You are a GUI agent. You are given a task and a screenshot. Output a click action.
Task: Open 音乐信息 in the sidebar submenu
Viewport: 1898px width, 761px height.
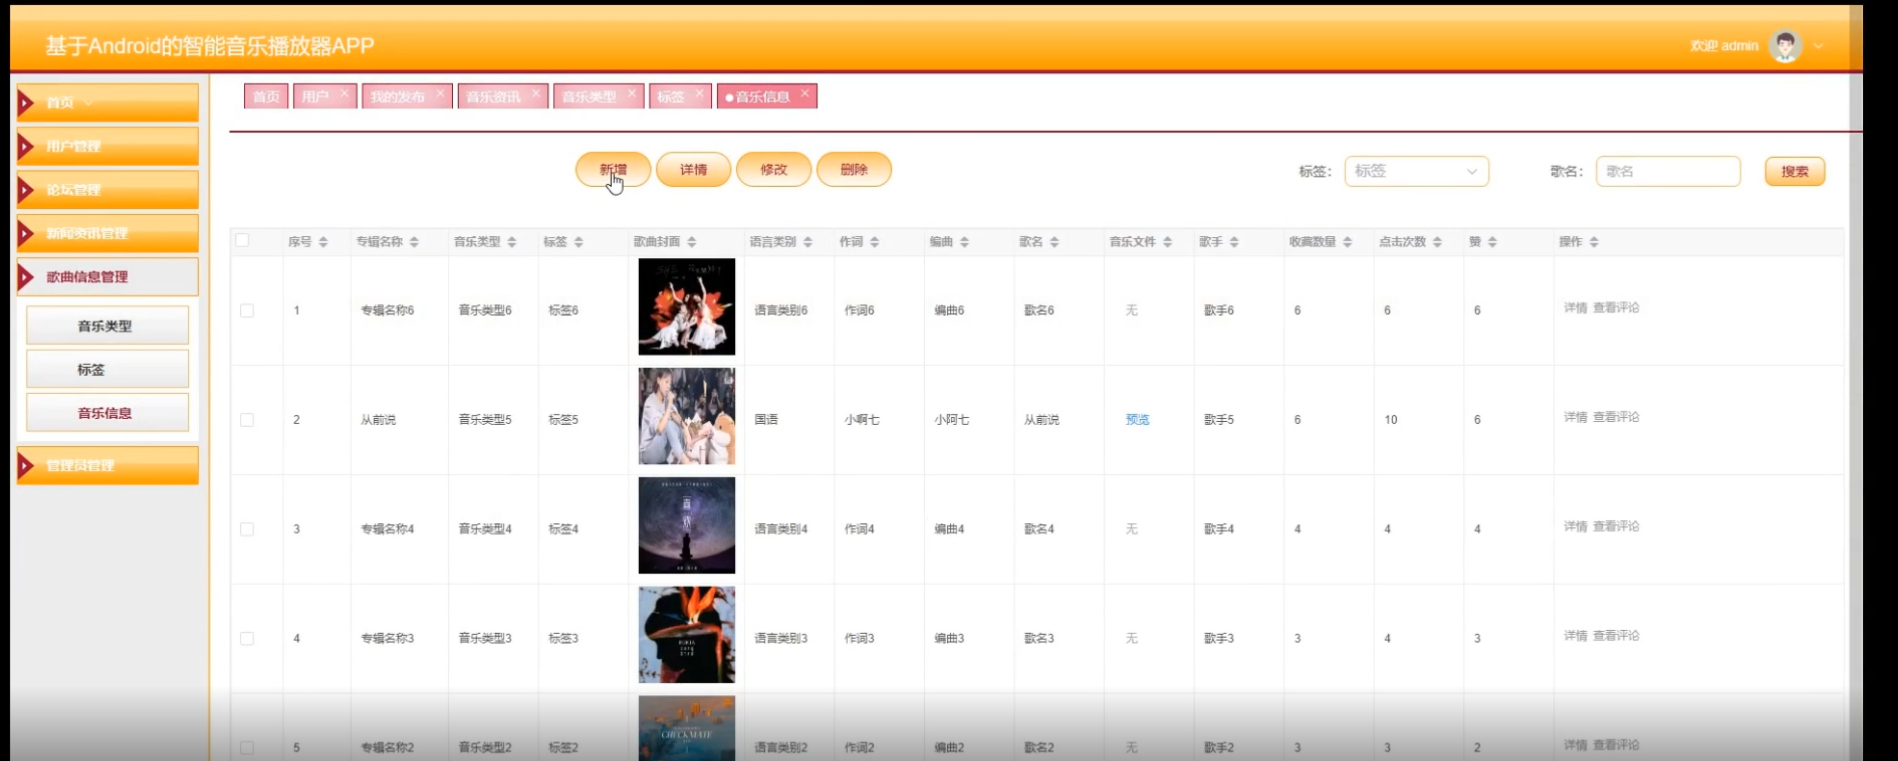tap(106, 413)
